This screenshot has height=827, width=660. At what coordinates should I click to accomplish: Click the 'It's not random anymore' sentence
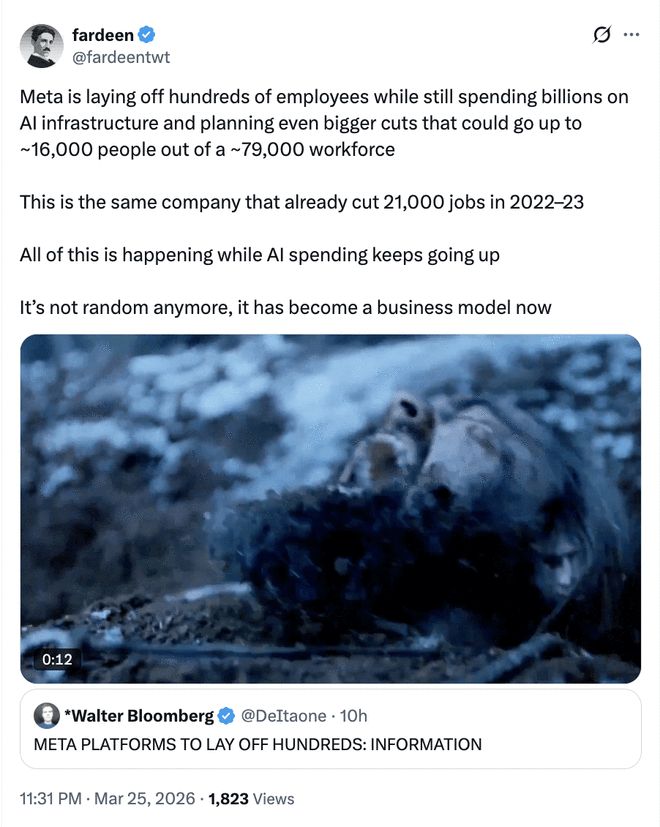[x=285, y=307]
